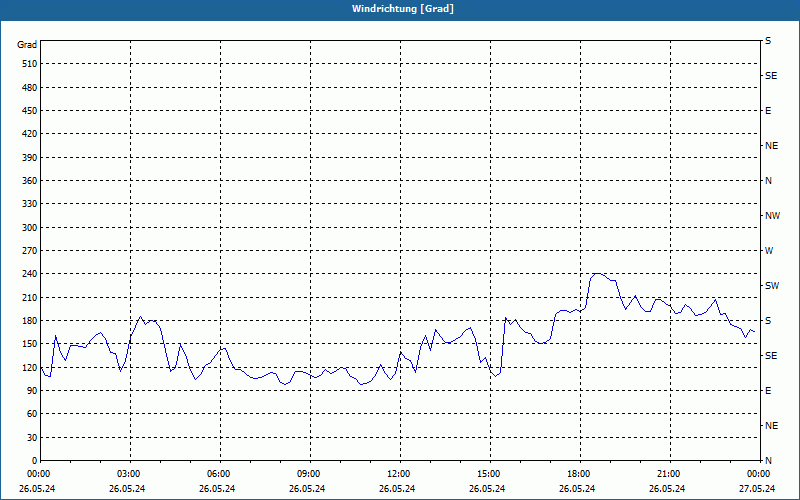Screen dimensions: 800x500
Task: Select the 180 degree axis label
Action: coord(30,321)
